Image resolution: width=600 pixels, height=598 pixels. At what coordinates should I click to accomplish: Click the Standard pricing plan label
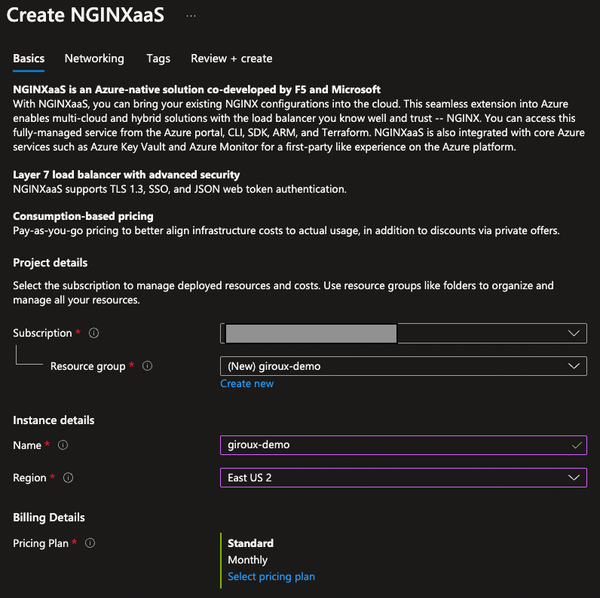tap(250, 544)
